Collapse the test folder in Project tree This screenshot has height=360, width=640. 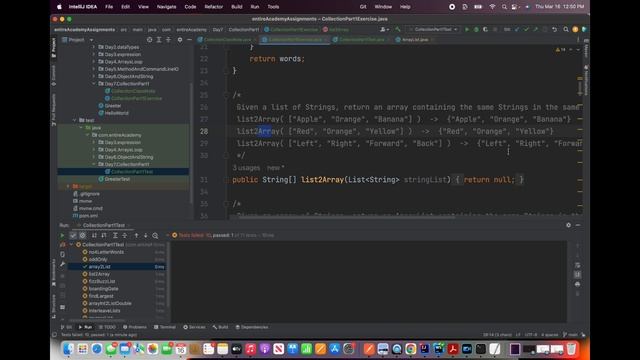click(74, 120)
